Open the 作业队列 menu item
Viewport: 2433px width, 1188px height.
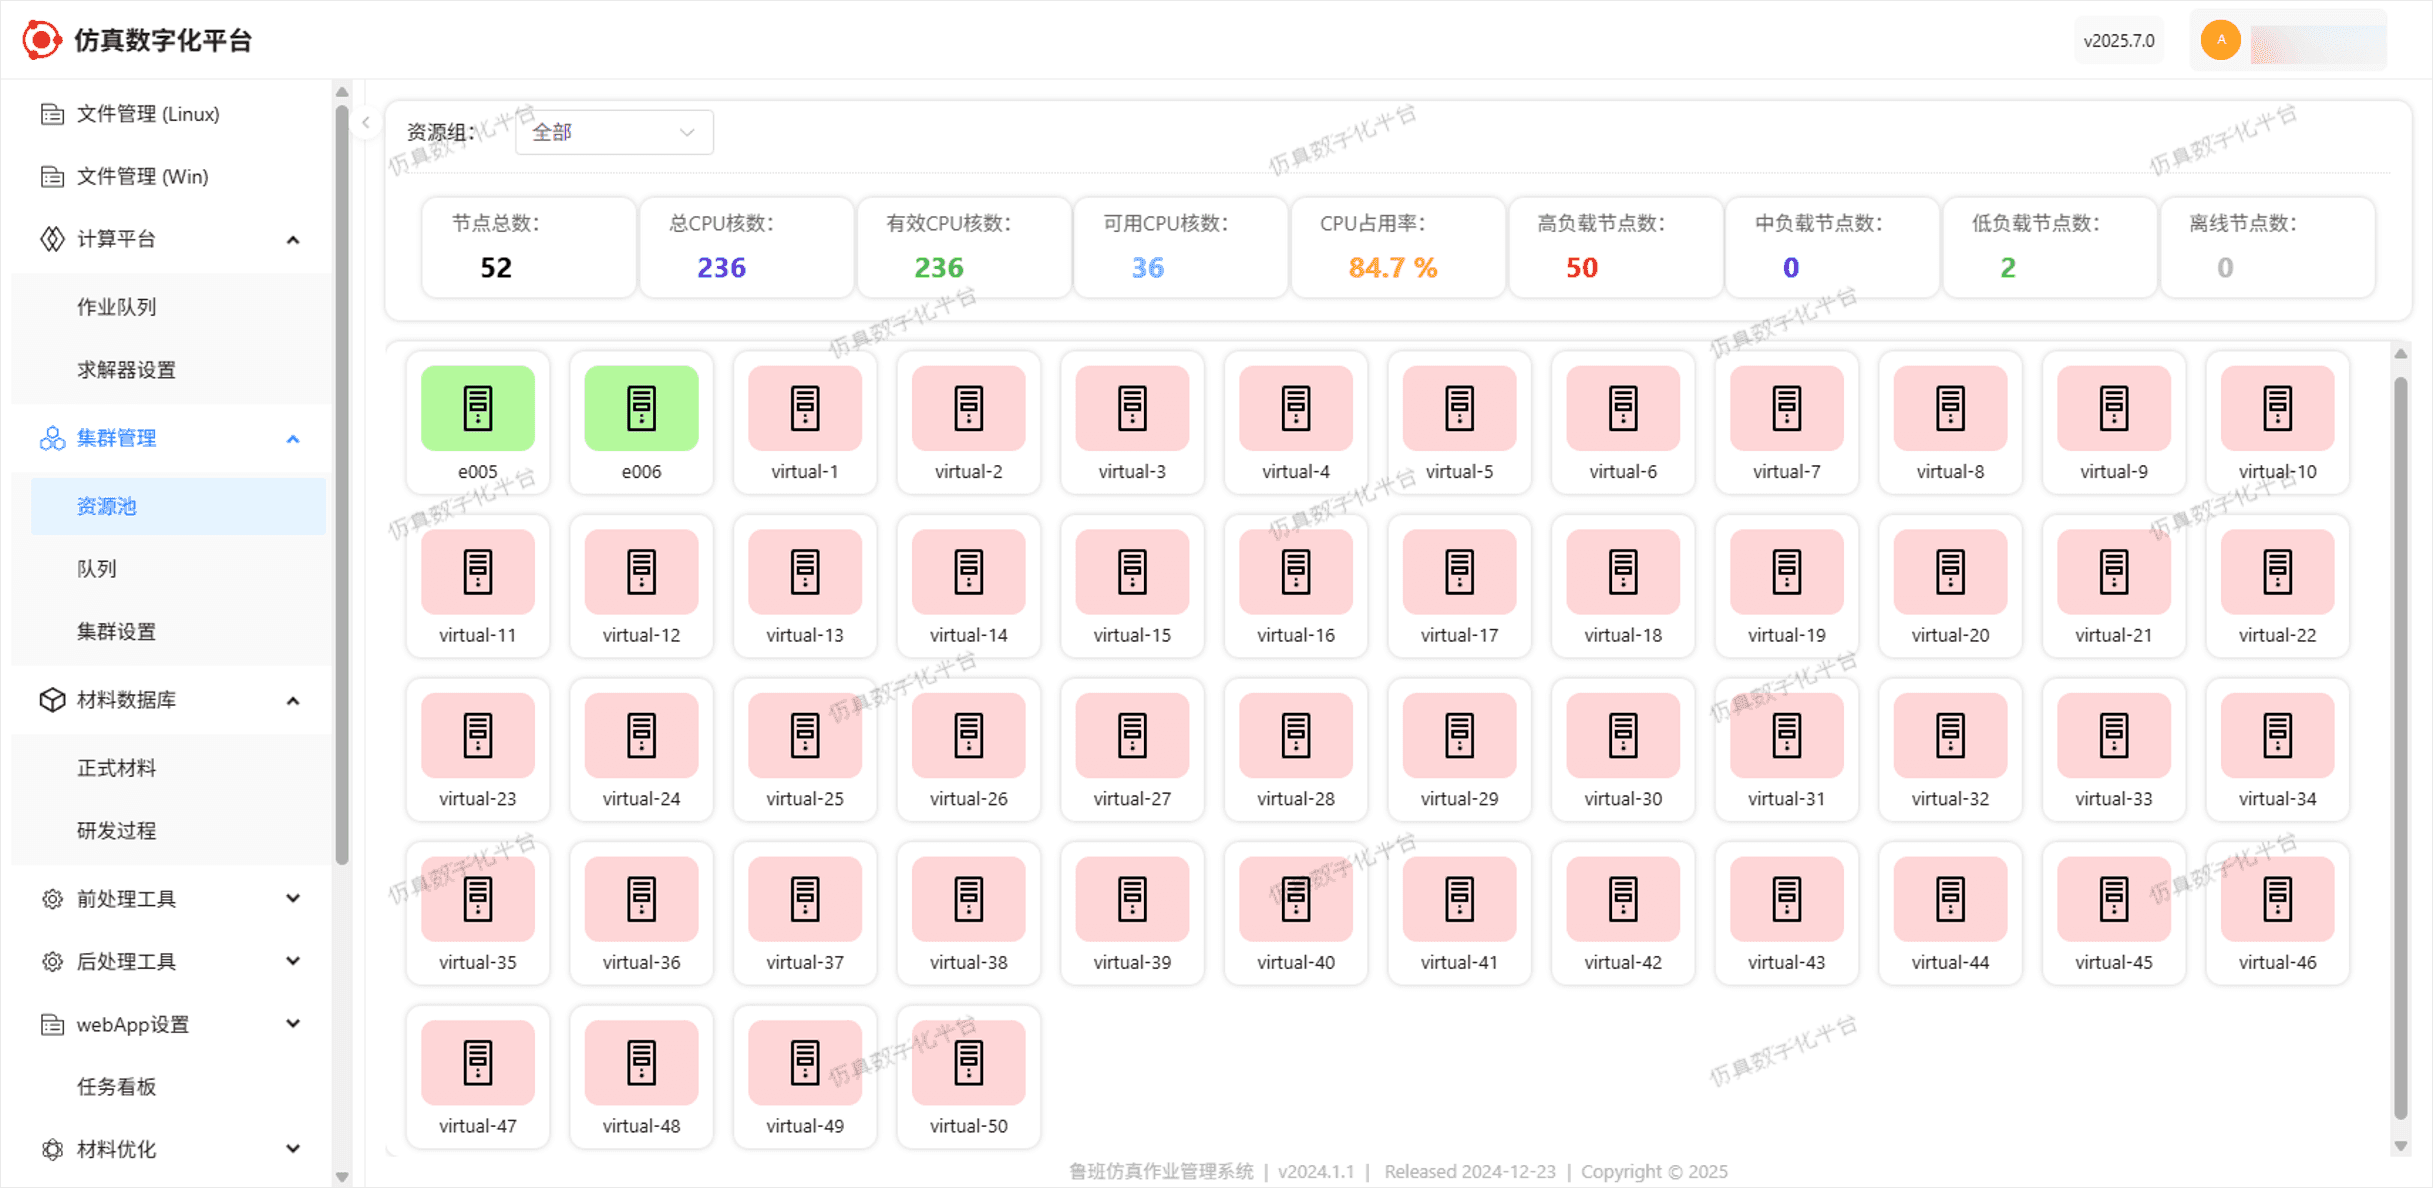117,307
